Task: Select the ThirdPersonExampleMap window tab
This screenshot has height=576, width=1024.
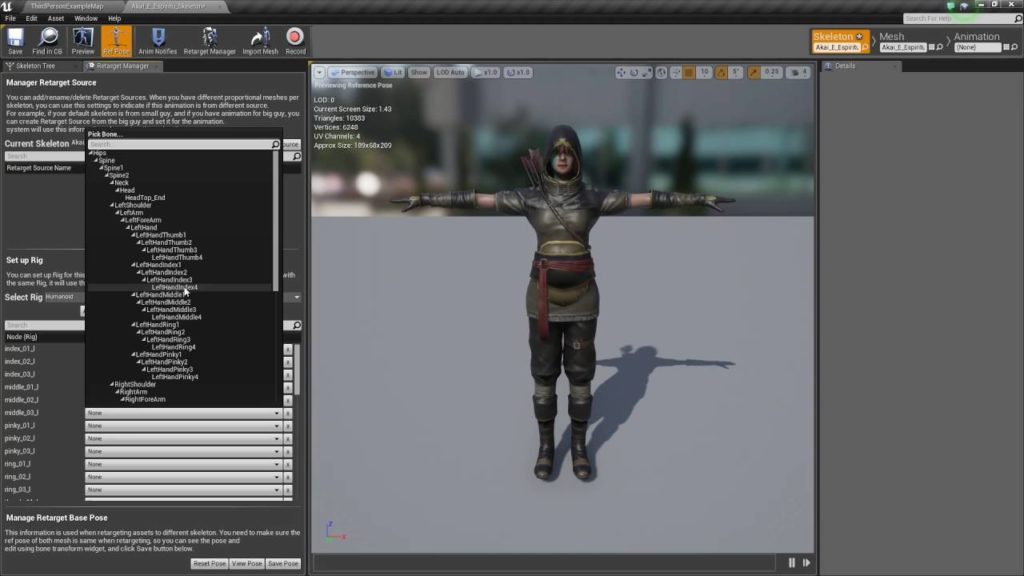Action: (x=67, y=6)
